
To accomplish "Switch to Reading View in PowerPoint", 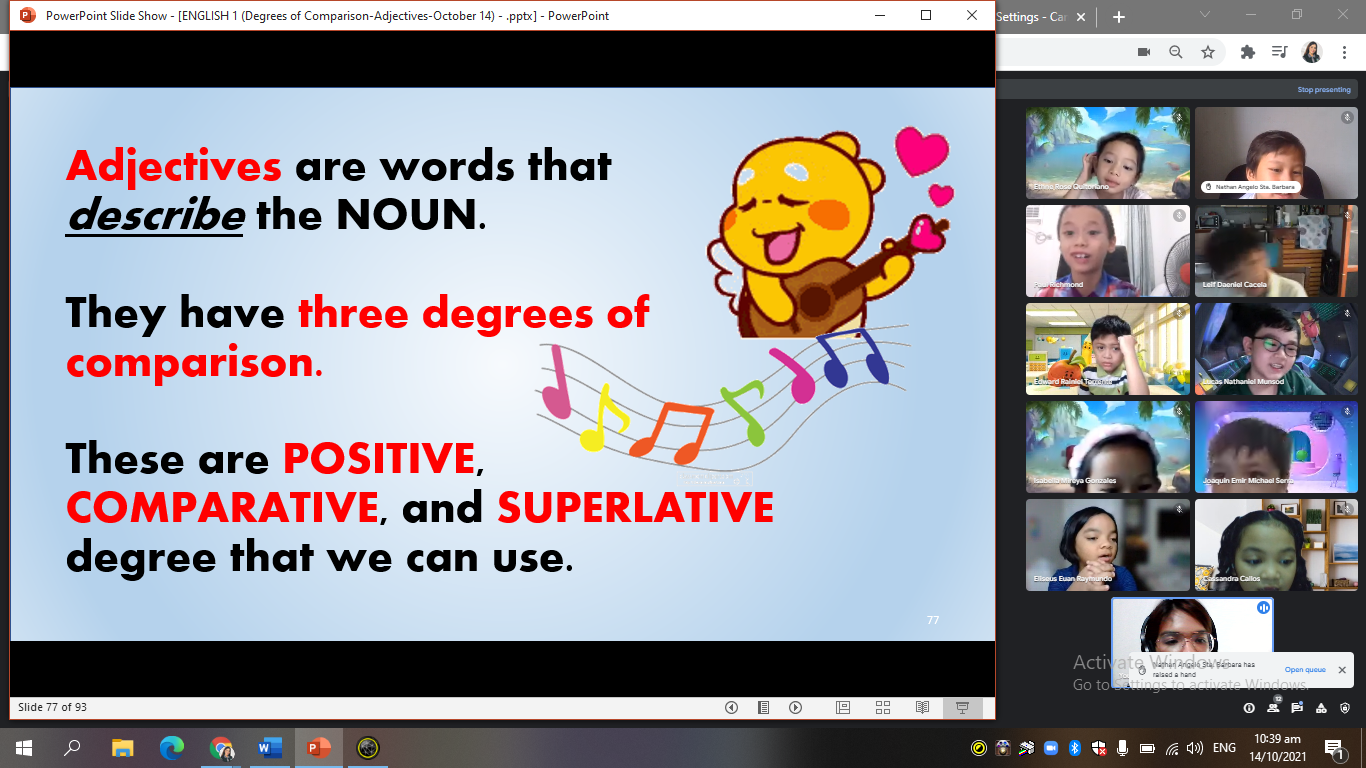I will coord(922,707).
